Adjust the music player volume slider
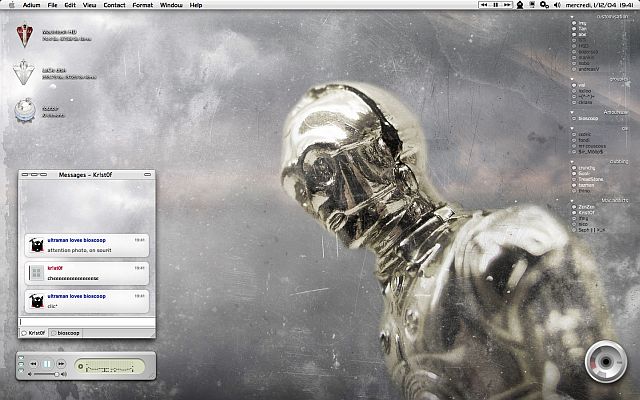The image size is (640, 400). [x=43, y=374]
